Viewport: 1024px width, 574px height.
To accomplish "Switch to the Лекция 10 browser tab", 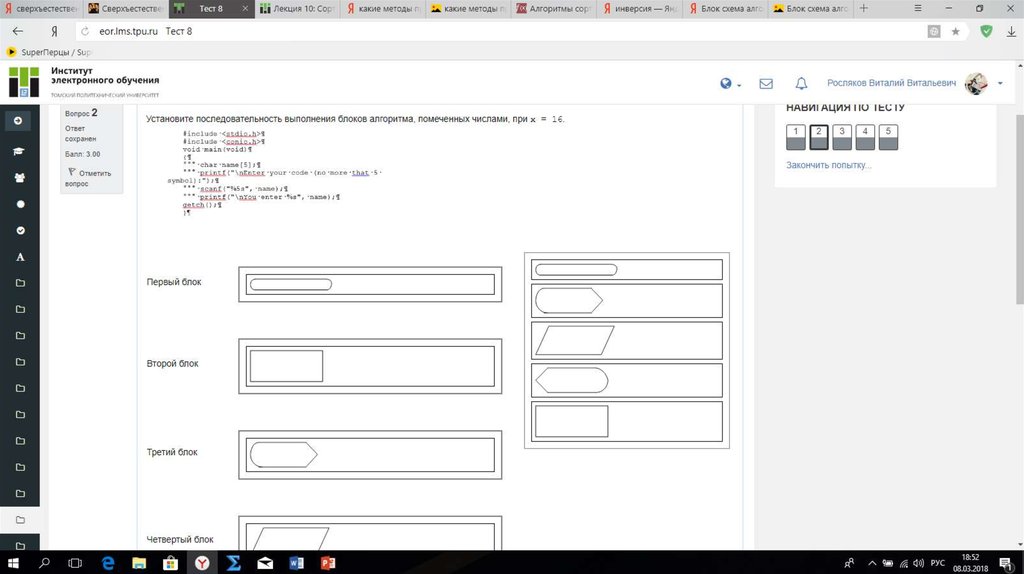I will point(297,8).
